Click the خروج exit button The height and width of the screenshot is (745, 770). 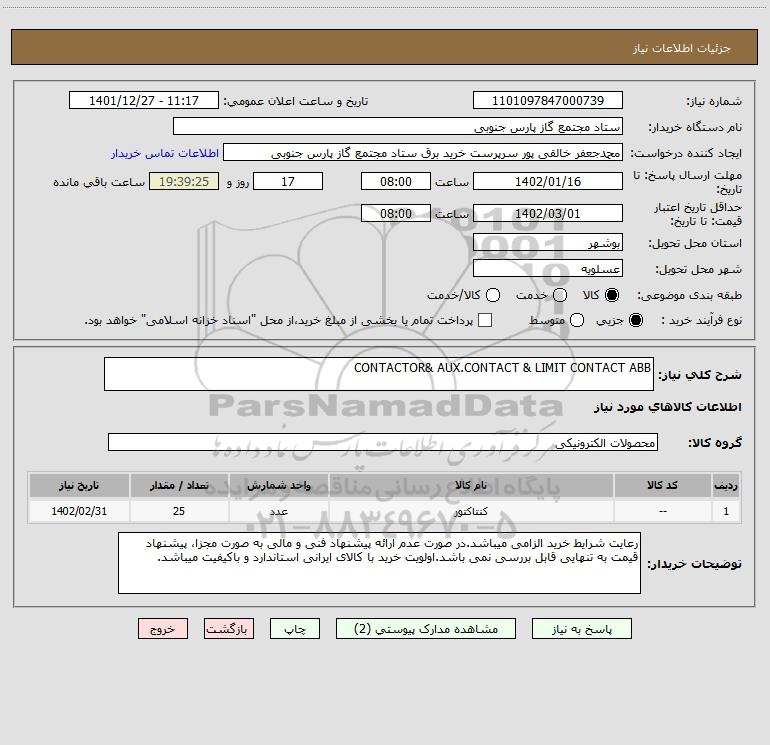[163, 629]
